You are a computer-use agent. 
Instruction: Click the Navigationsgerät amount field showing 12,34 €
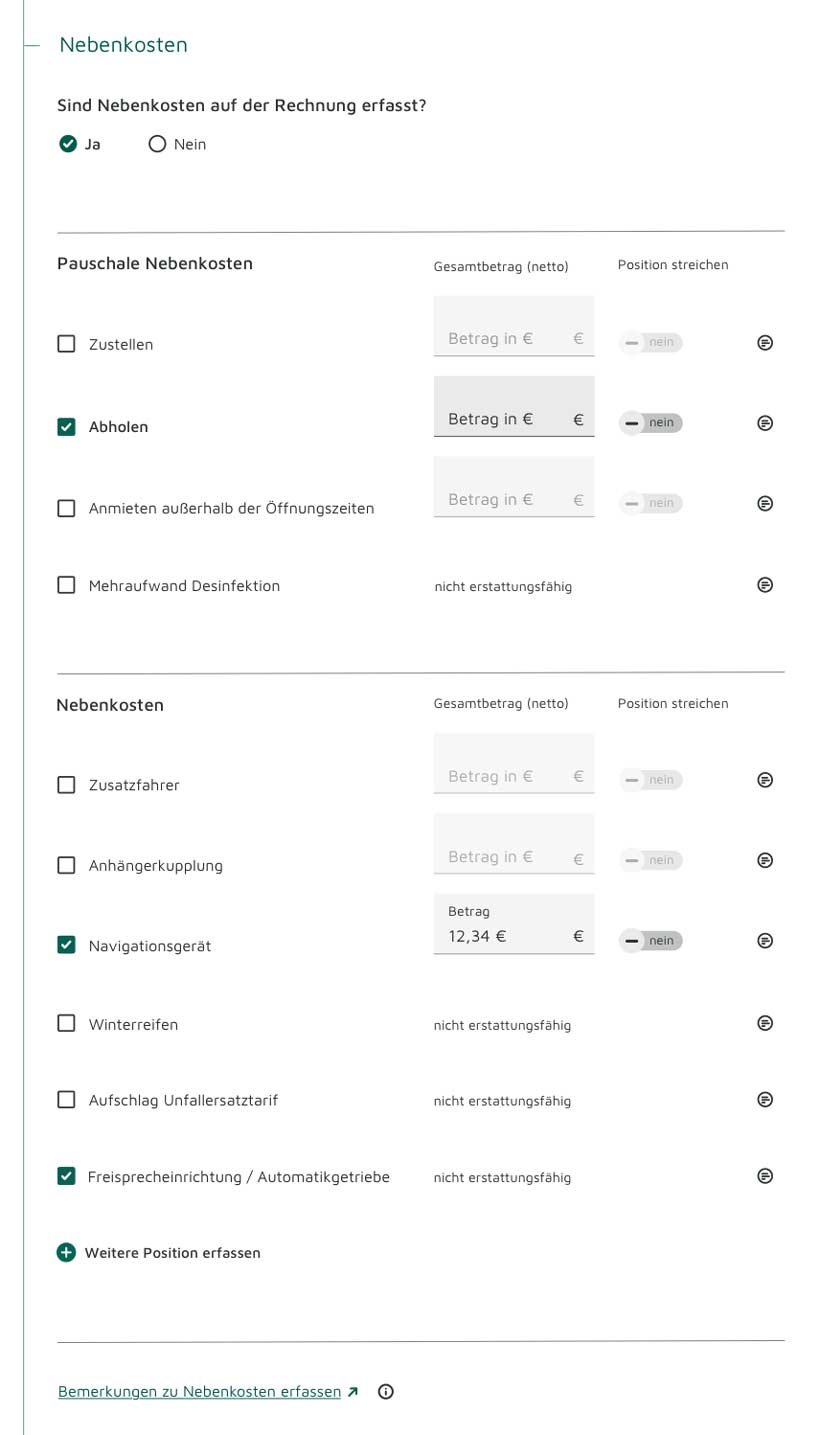coord(505,936)
